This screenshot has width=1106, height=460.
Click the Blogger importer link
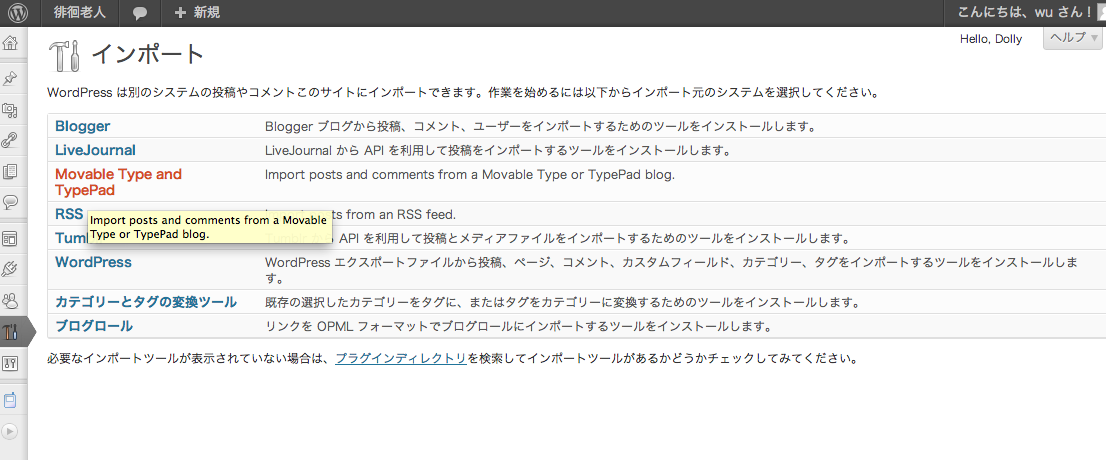click(x=83, y=126)
